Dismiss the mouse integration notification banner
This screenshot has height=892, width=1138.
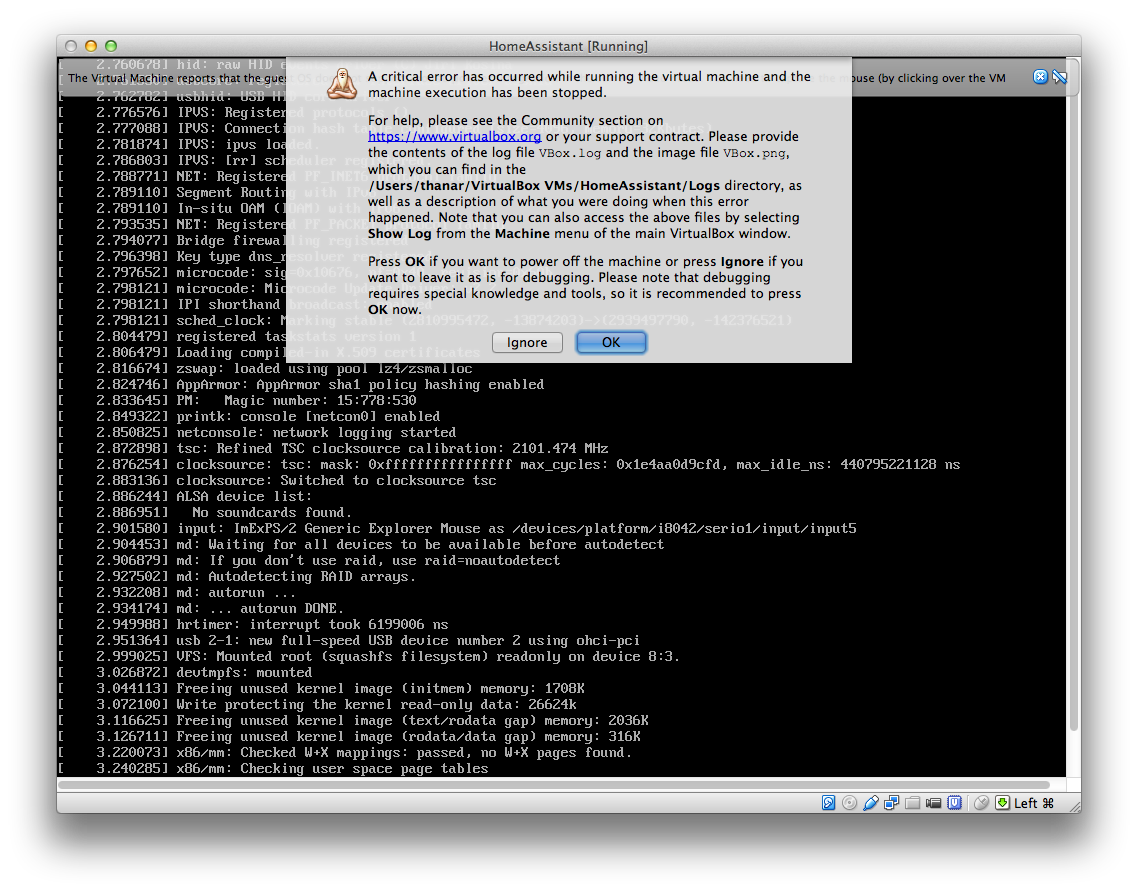(1040, 77)
